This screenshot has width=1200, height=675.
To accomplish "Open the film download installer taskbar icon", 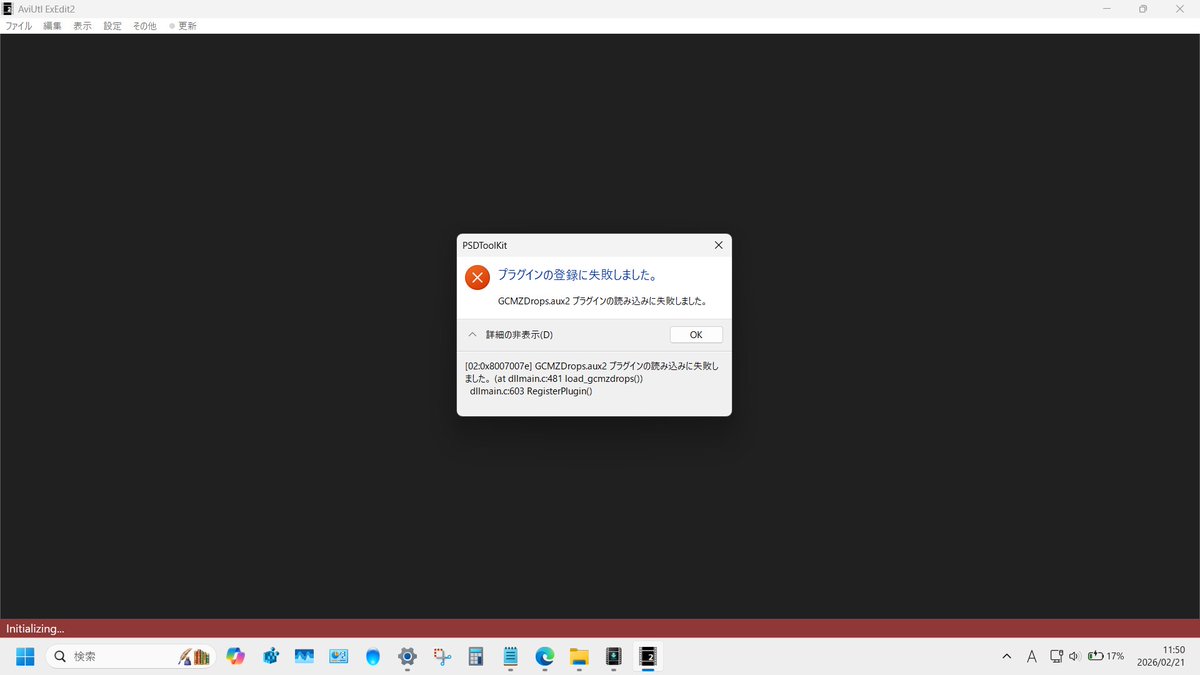I will pos(614,656).
